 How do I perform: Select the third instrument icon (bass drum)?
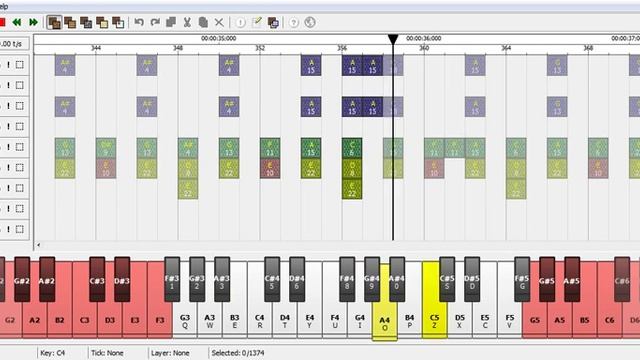[x=86, y=22]
